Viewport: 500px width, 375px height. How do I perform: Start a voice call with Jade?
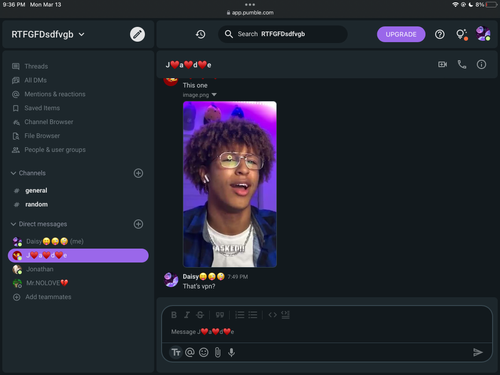(x=462, y=64)
